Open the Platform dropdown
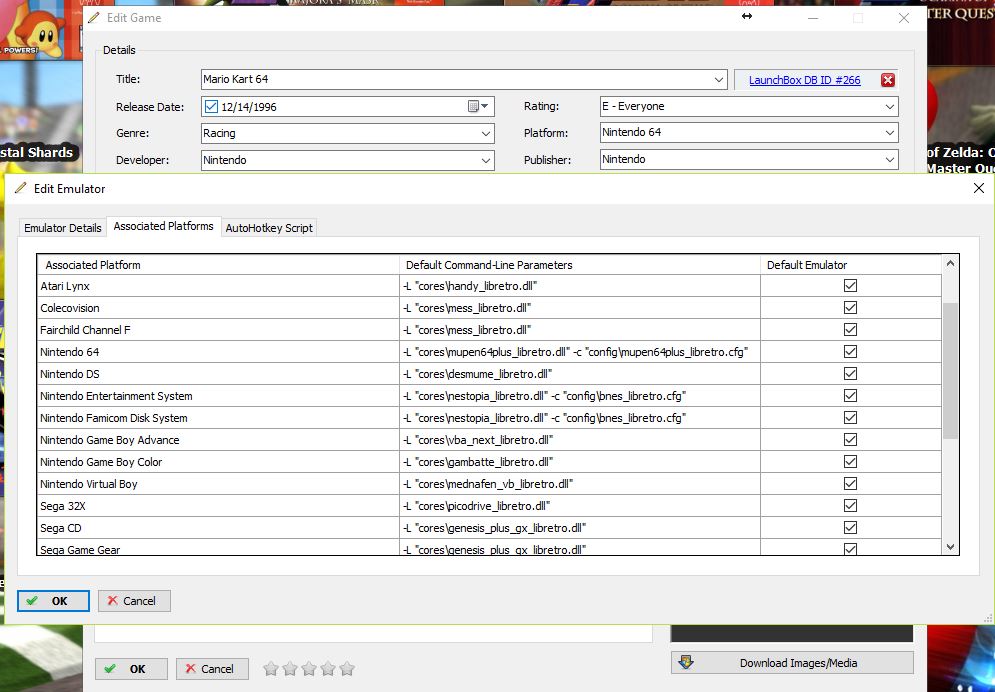The width and height of the screenshot is (995, 692). (890, 133)
